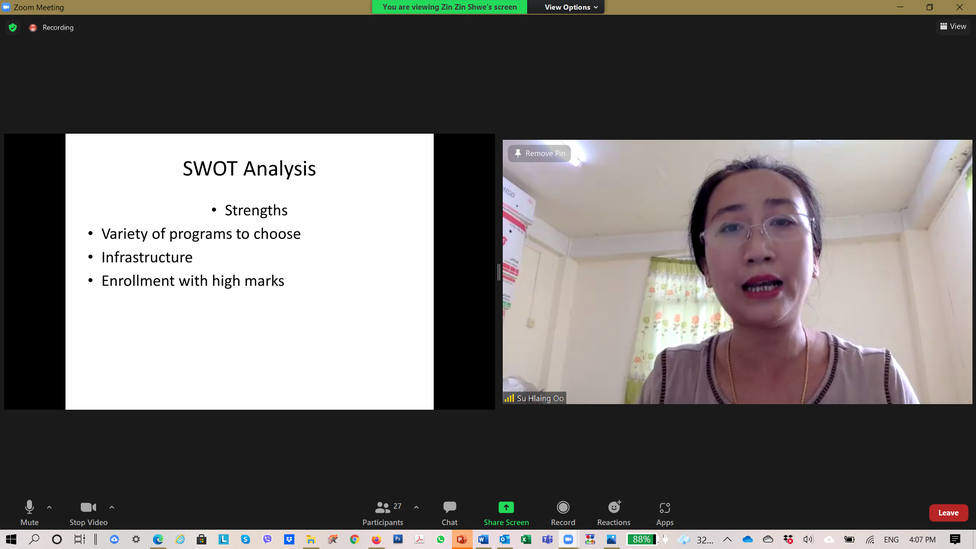Open Microsoft Store from taskbar
This screenshot has height=549, width=976.
(x=202, y=540)
